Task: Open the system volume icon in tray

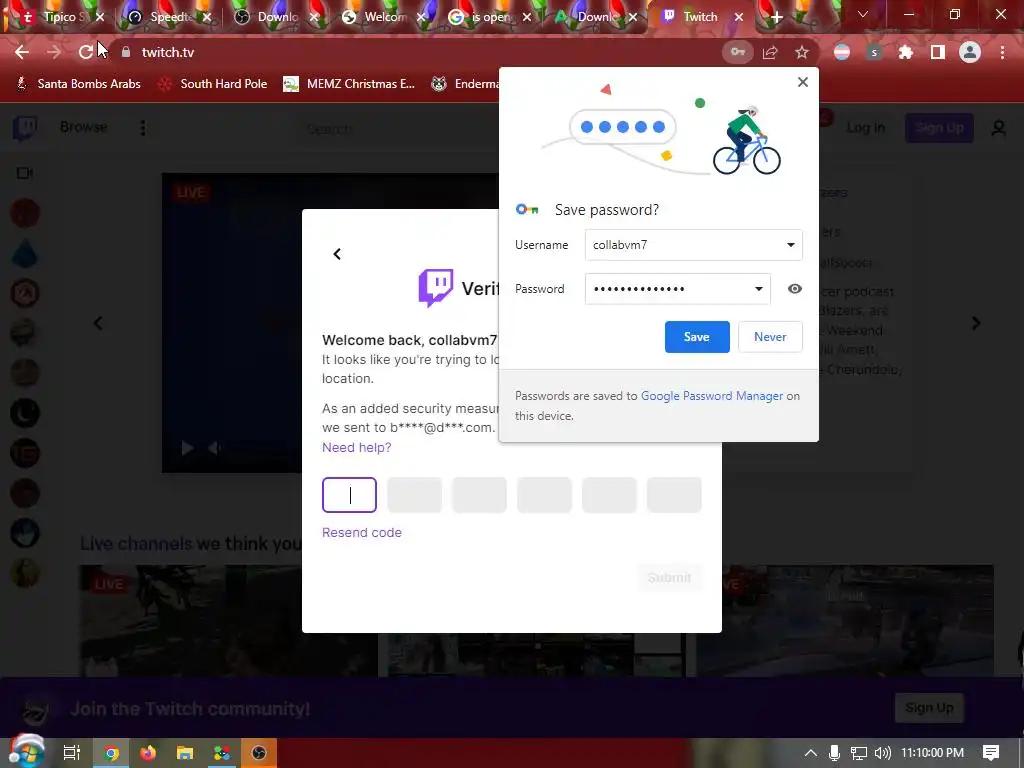Action: point(883,753)
